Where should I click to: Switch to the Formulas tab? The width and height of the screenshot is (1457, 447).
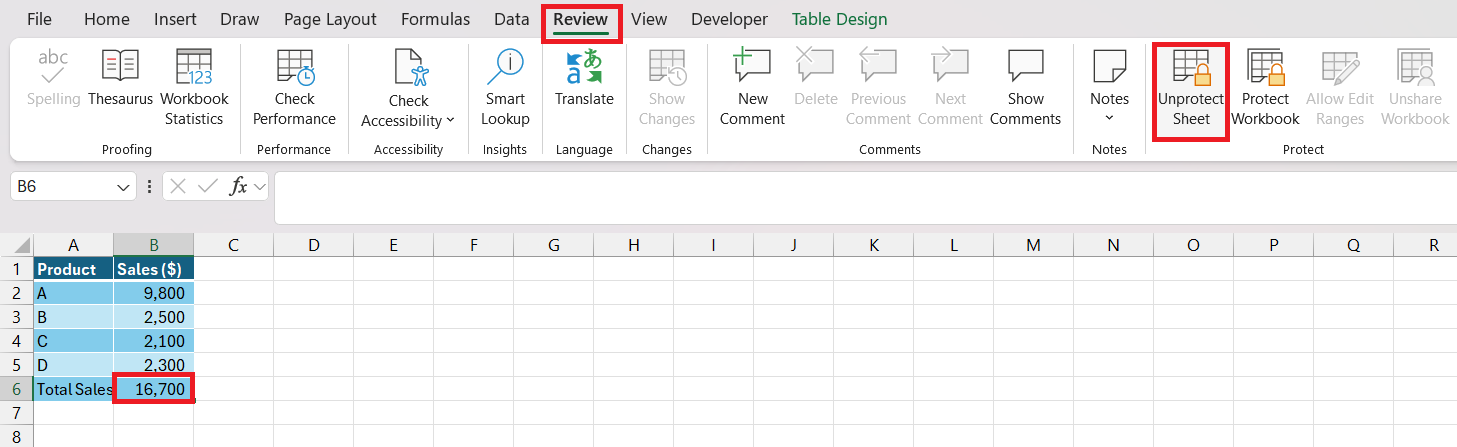[x=435, y=19]
